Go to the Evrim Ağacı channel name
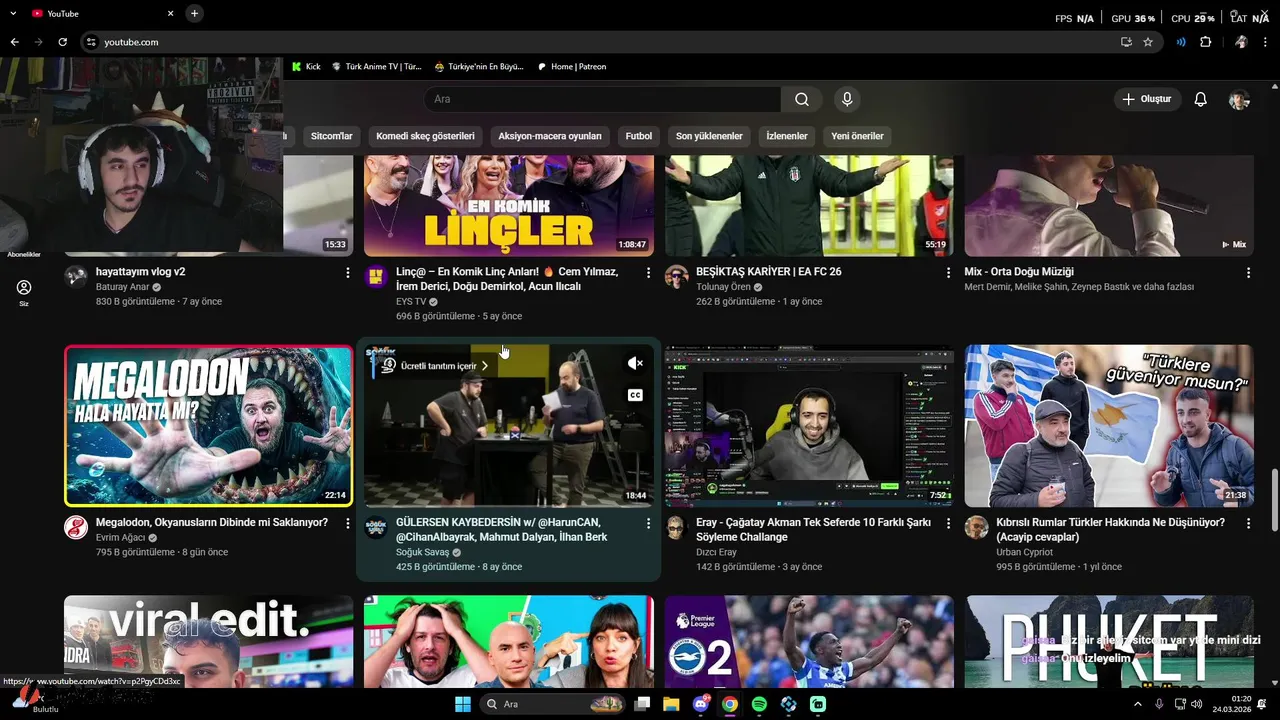1280x720 pixels. click(121, 537)
